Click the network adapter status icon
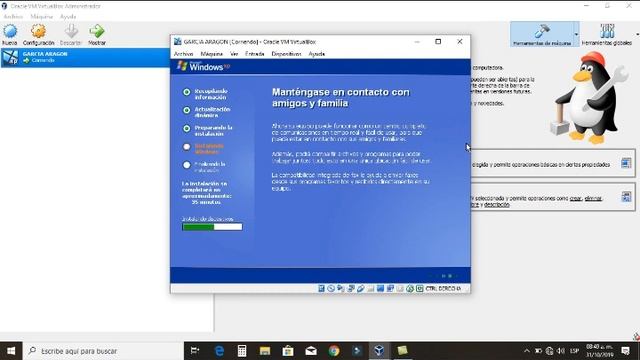The width and height of the screenshot is (640, 360). pos(351,289)
